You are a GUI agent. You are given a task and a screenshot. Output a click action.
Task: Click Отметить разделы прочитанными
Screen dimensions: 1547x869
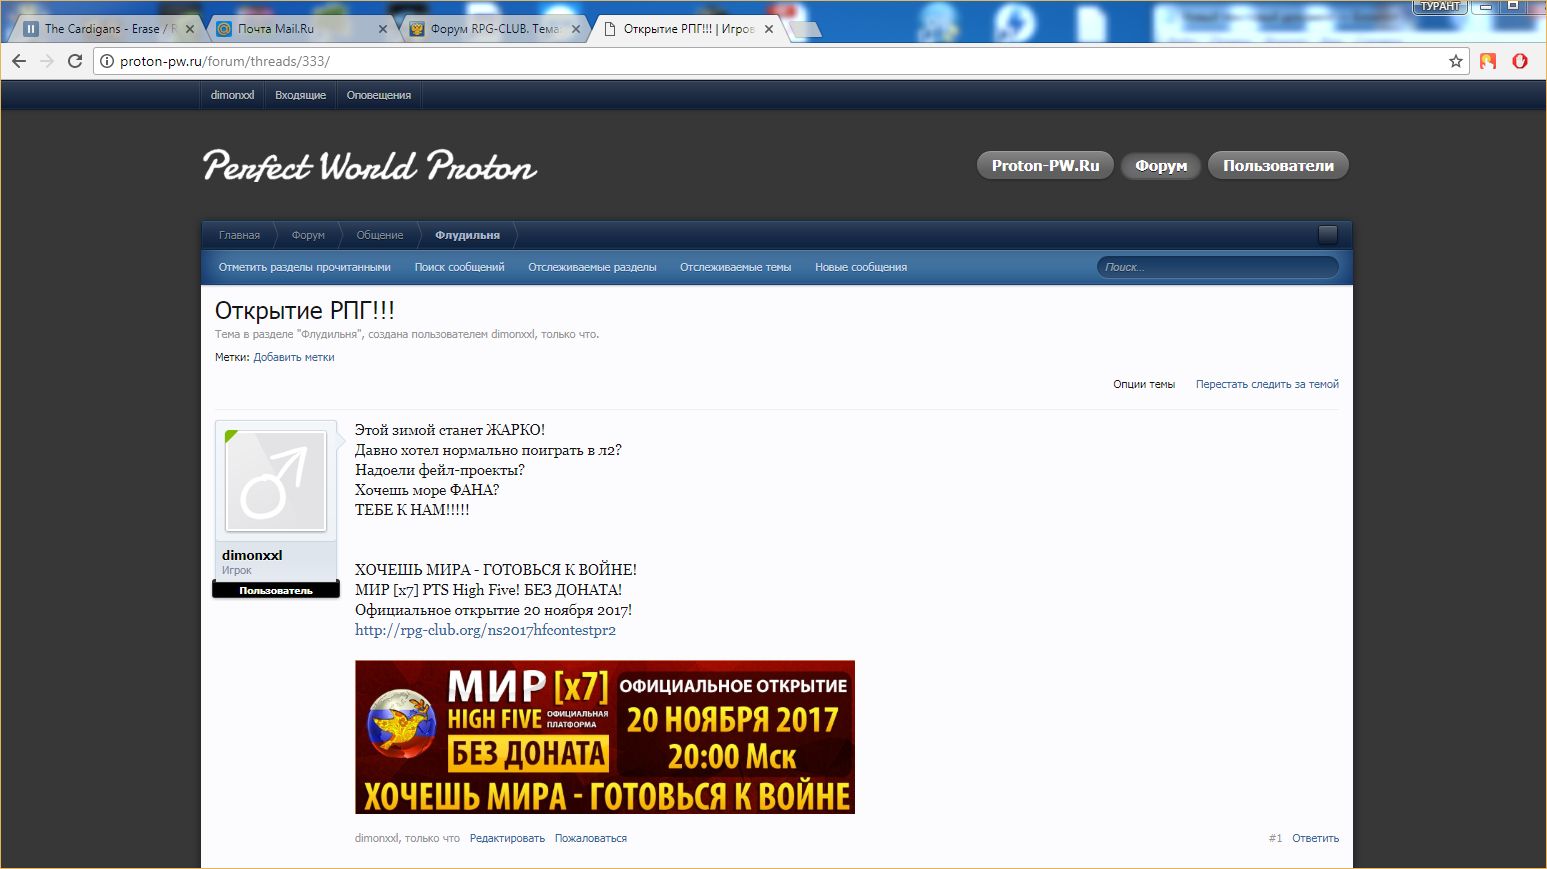click(x=305, y=267)
